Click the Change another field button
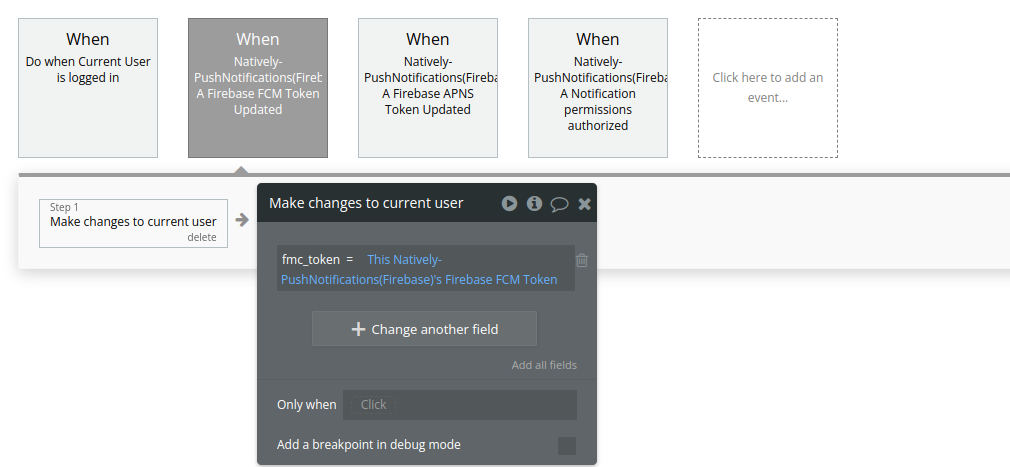 [x=424, y=329]
